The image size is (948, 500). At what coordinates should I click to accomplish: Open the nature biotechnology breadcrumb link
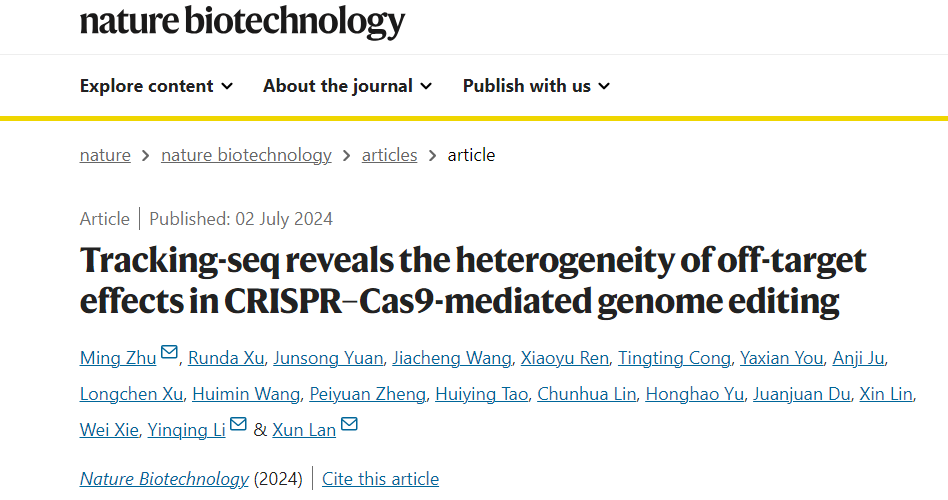[246, 155]
